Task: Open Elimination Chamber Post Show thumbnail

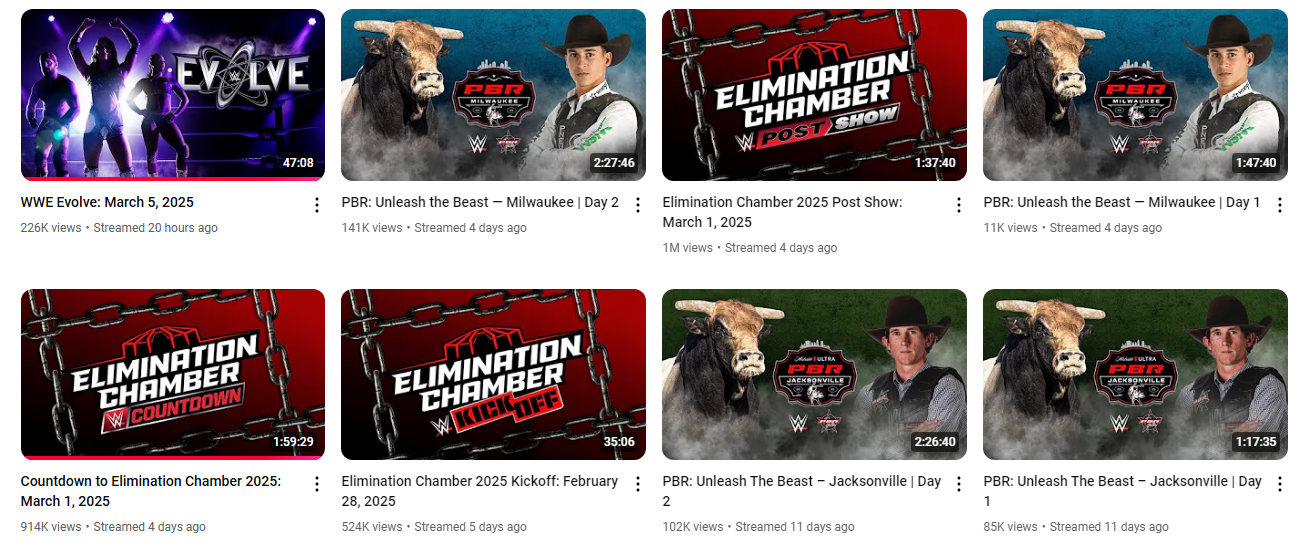Action: coord(814,95)
